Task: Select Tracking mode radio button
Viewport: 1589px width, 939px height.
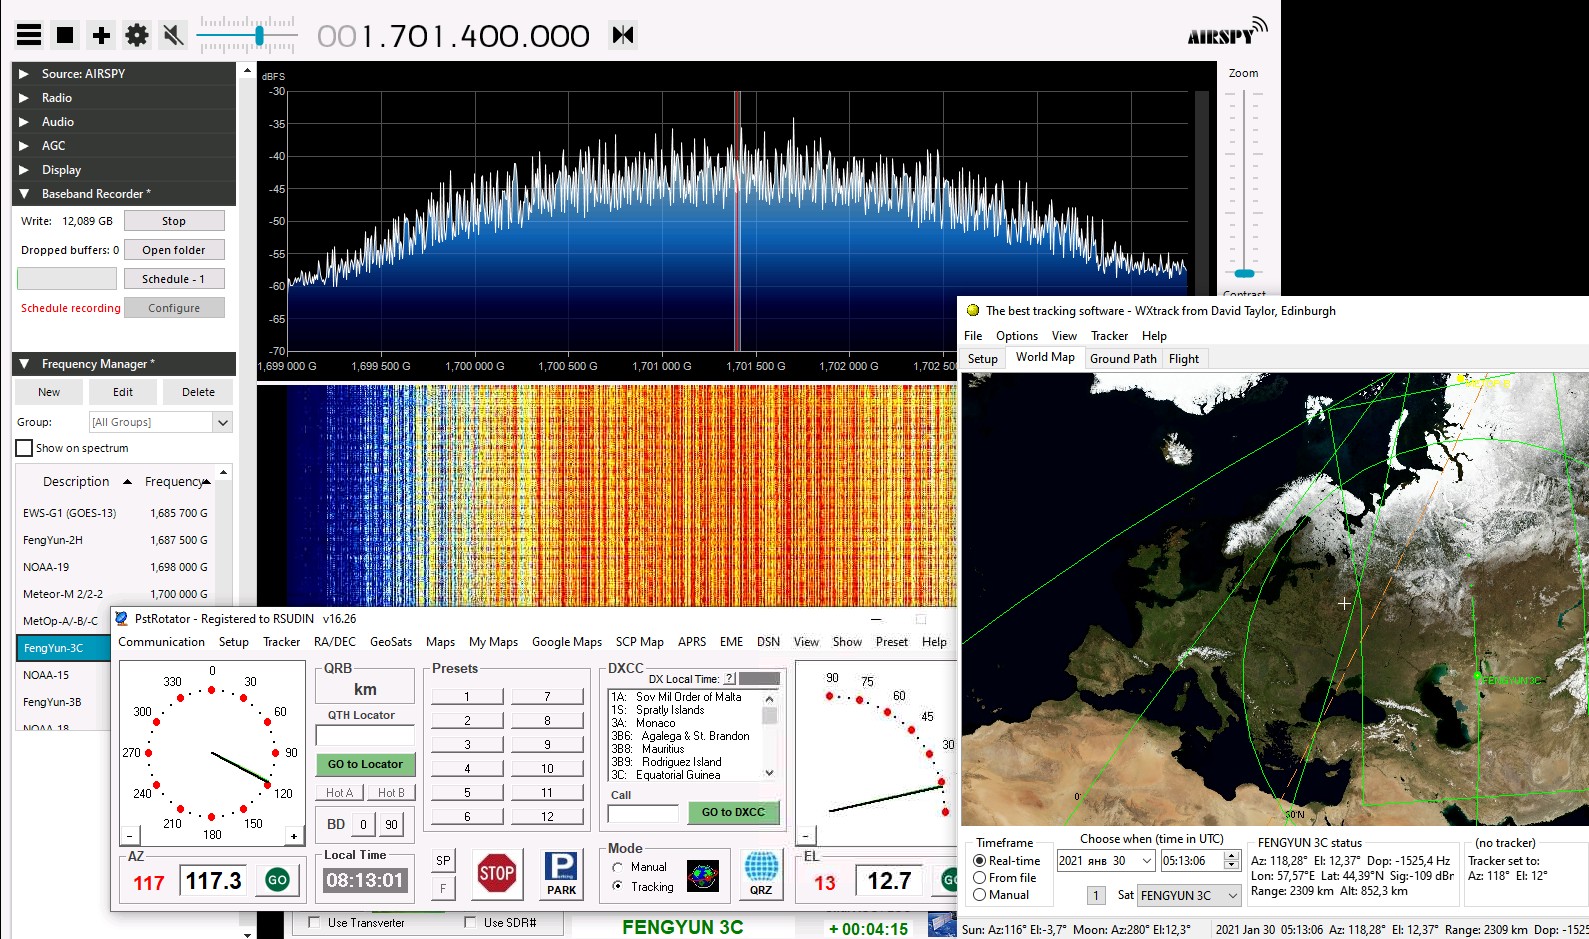Action: pyautogui.click(x=618, y=887)
